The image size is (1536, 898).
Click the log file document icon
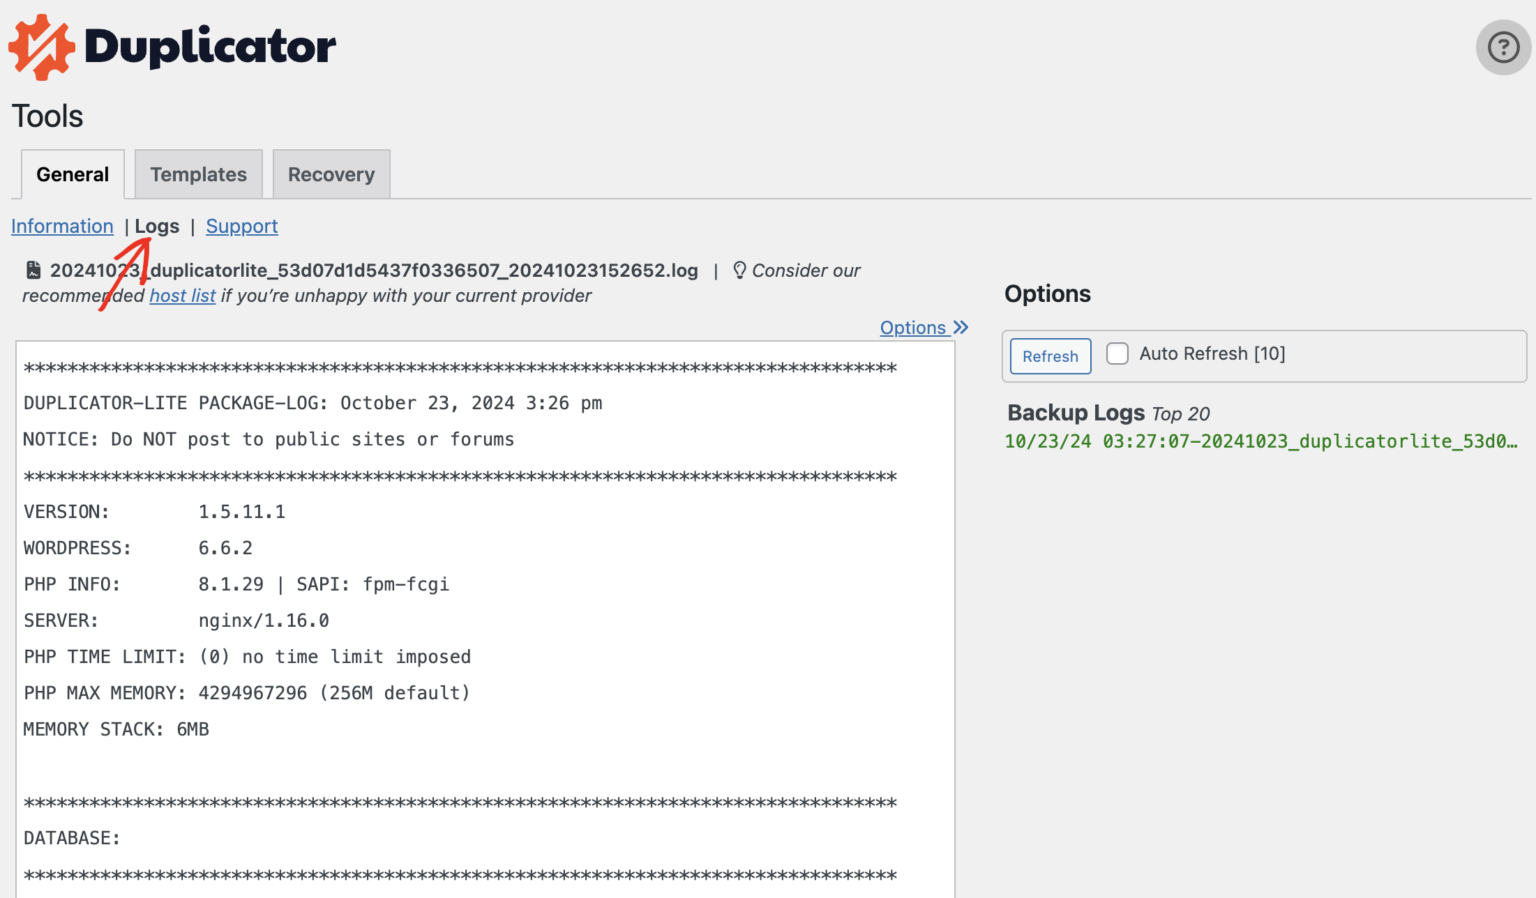tap(33, 270)
